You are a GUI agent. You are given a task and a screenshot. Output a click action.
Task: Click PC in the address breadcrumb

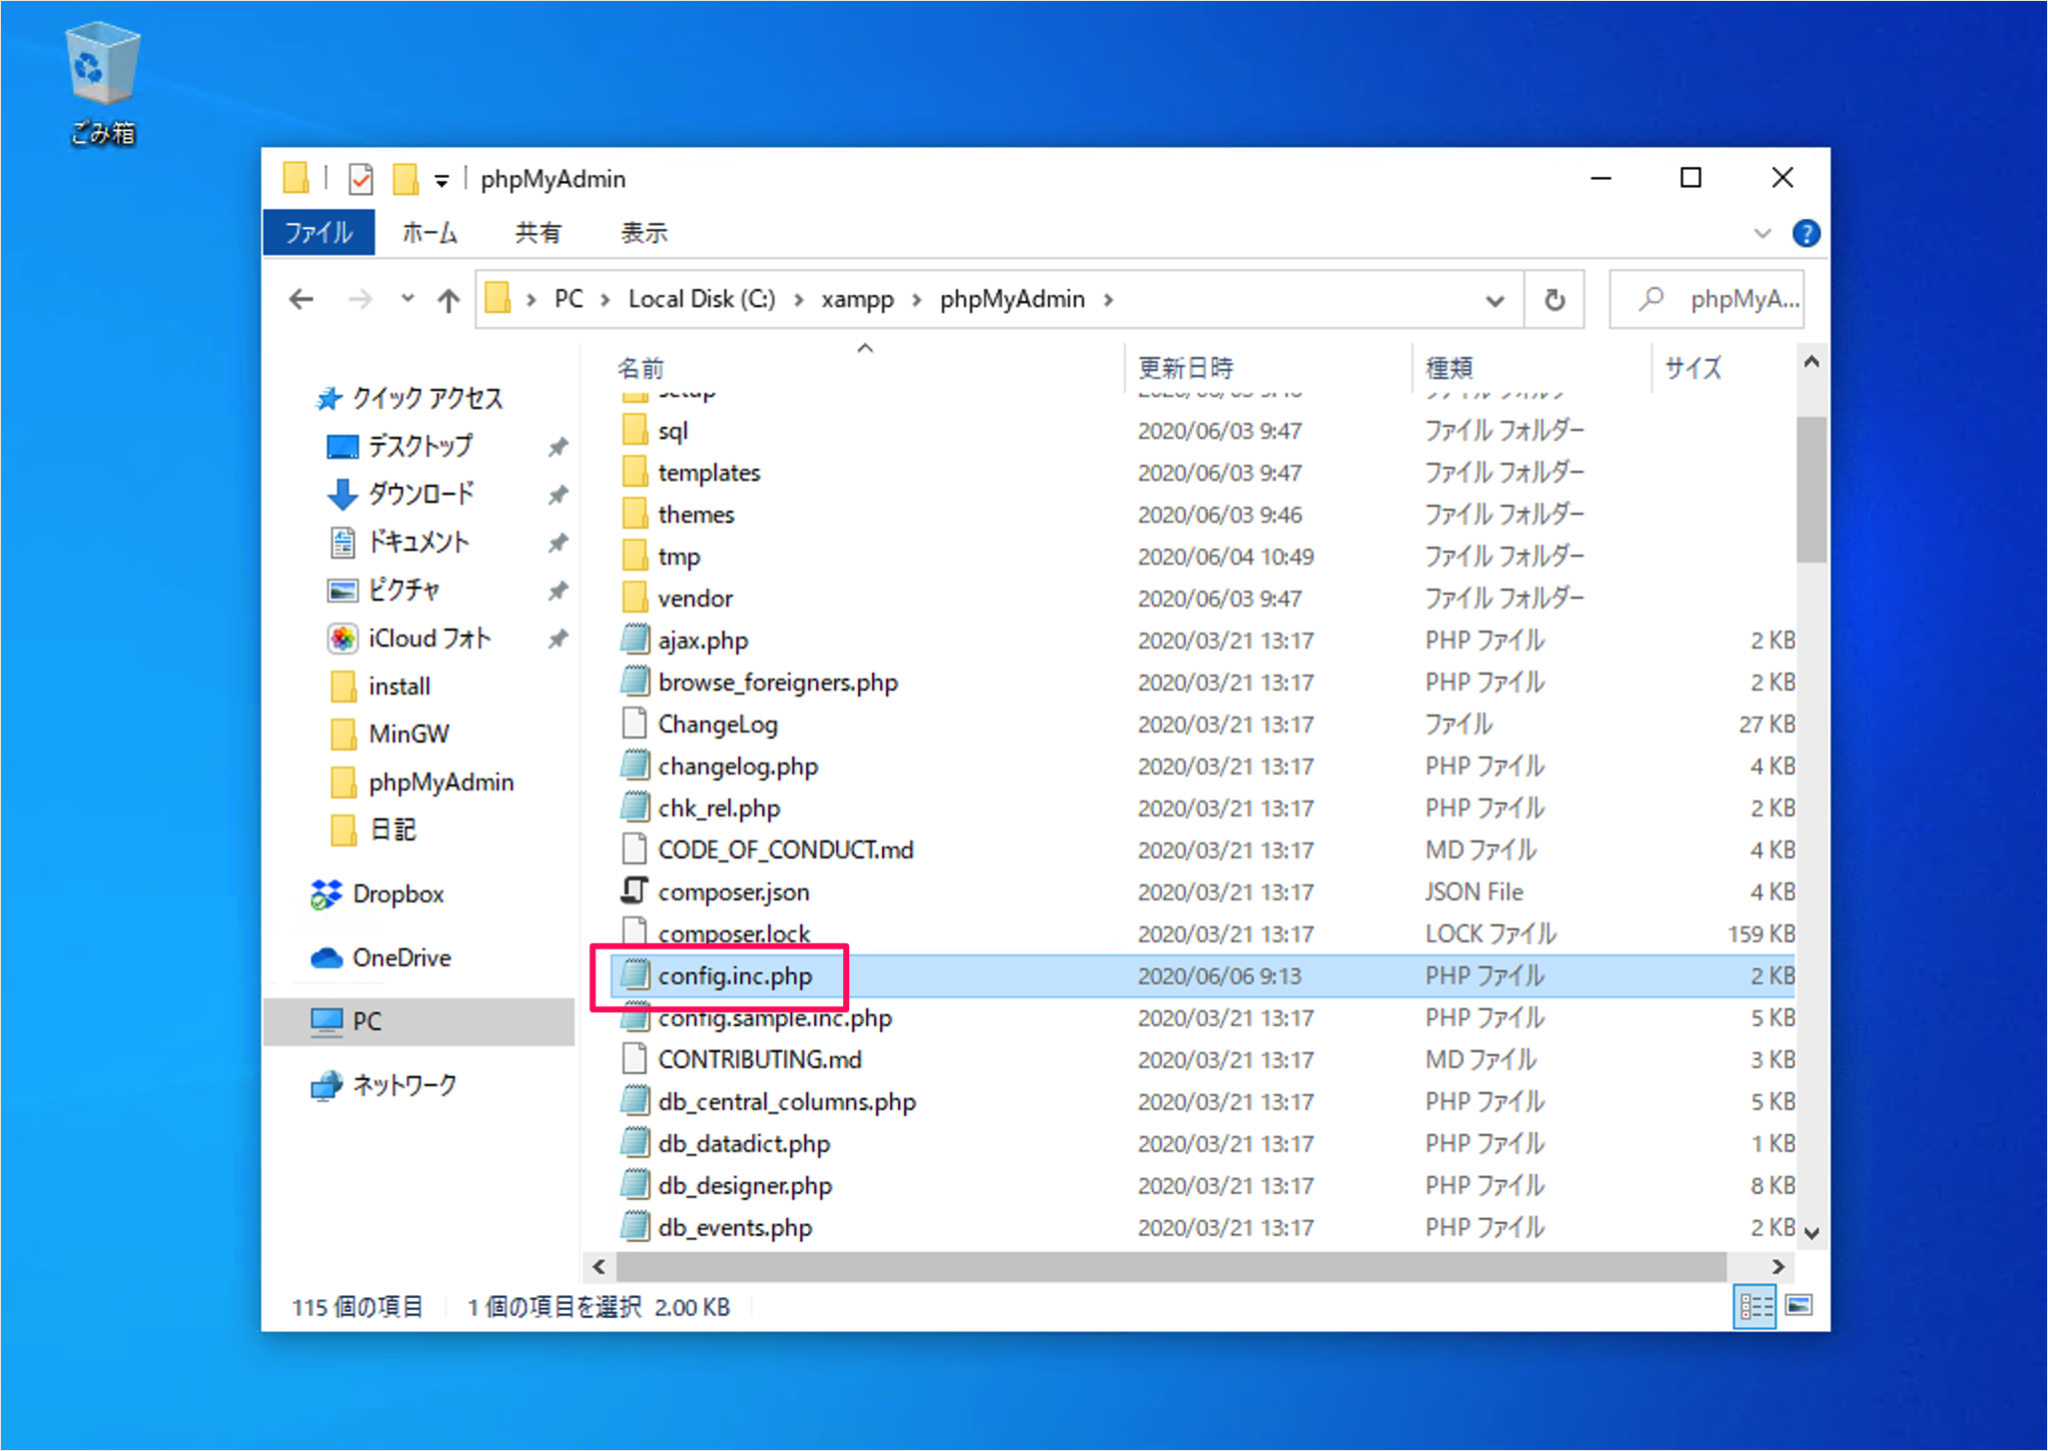click(568, 299)
